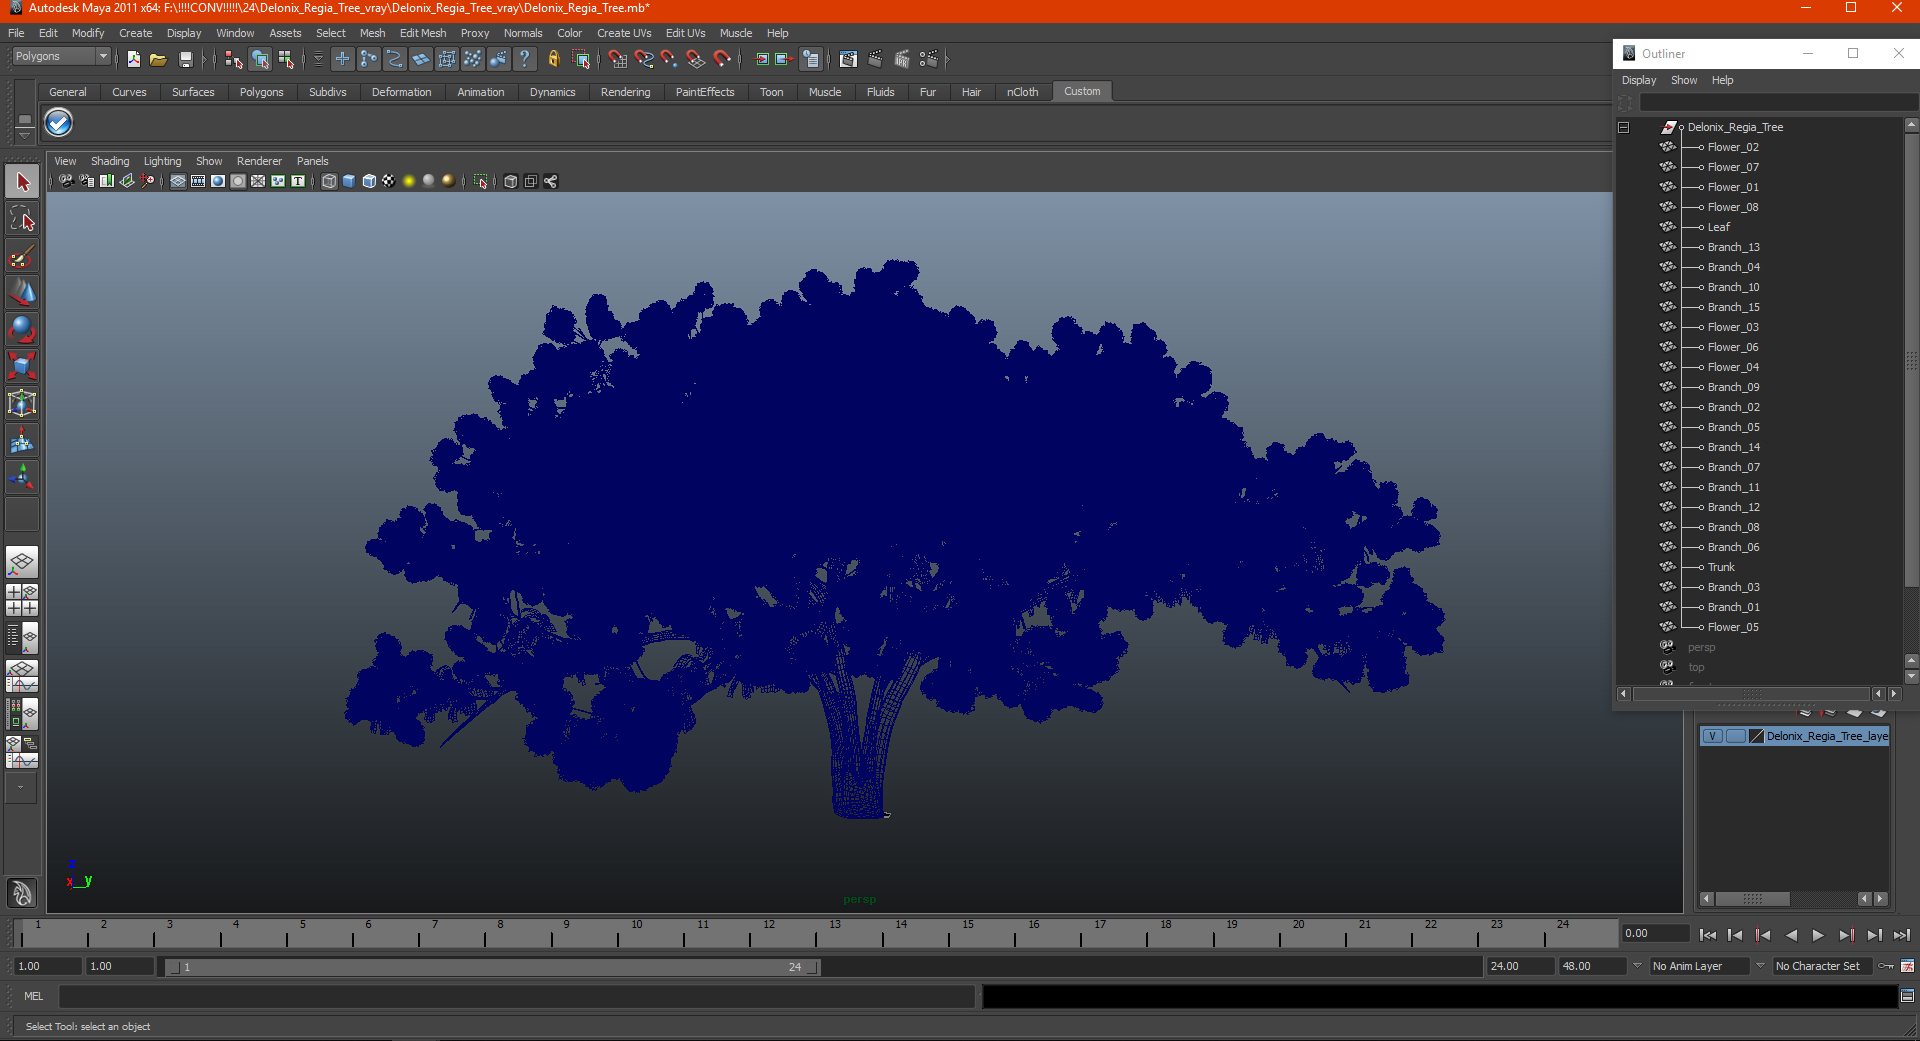Screen dimensions: 1920x1041
Task: Switch to four view layout
Action: point(22,600)
